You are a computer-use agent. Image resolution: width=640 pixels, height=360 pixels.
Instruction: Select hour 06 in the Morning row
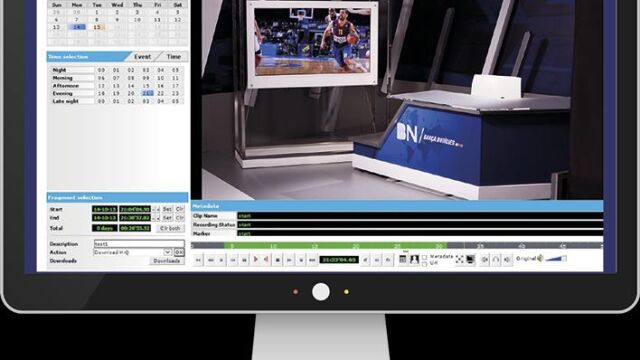(x=101, y=78)
